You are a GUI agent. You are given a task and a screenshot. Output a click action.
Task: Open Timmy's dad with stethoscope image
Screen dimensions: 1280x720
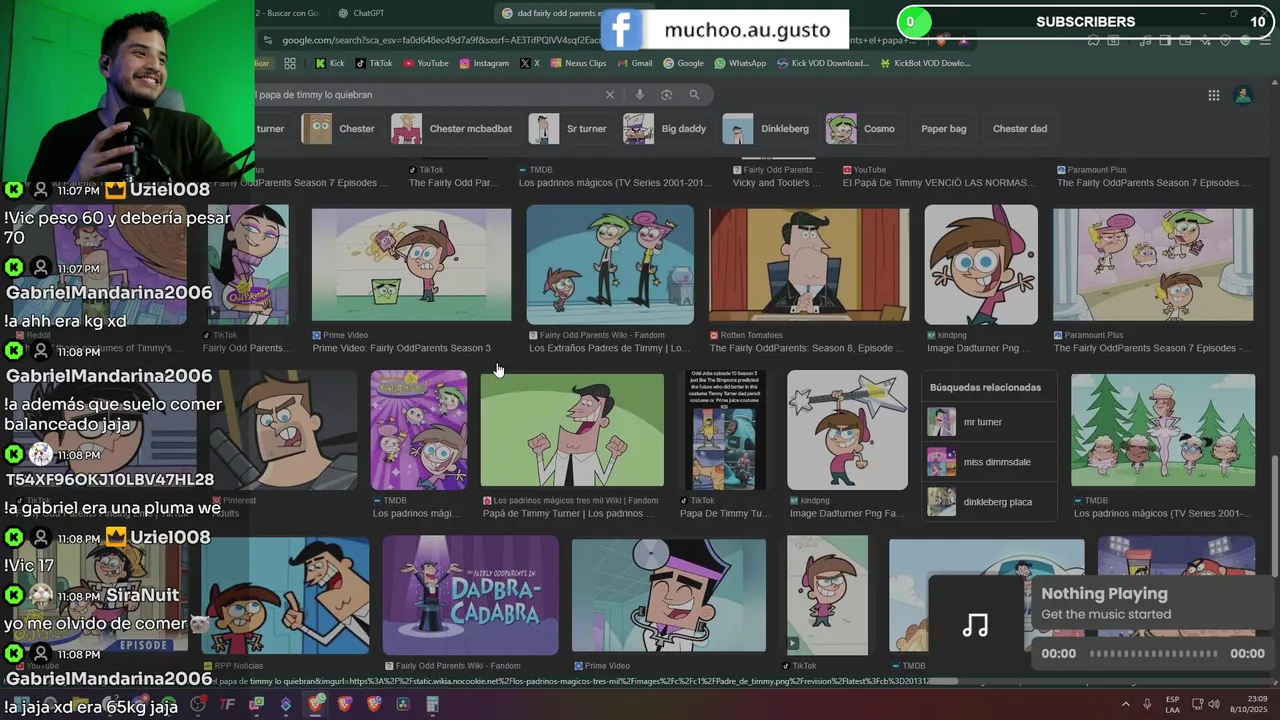669,595
